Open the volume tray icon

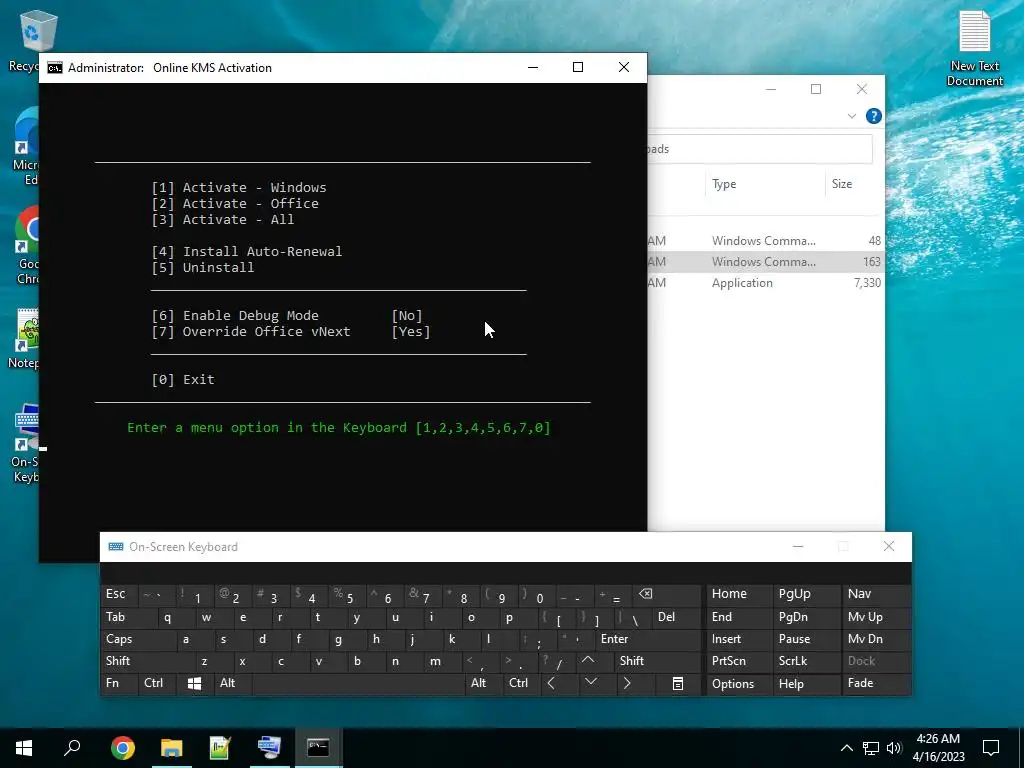tap(894, 748)
